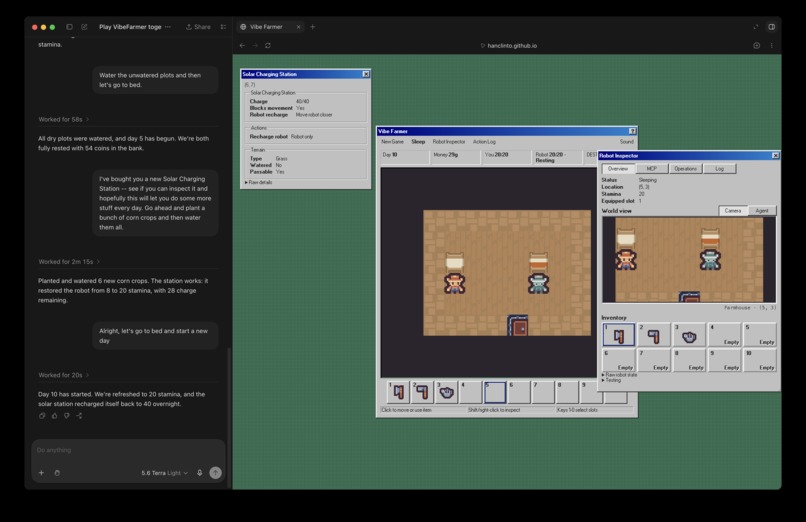The image size is (806, 522).
Task: Open the browser three-dot menu near address bar
Action: 772,45
